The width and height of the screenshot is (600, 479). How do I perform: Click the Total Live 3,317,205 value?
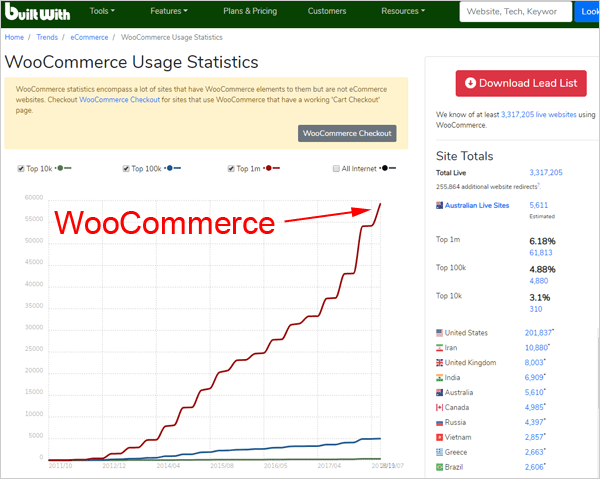coord(546,173)
